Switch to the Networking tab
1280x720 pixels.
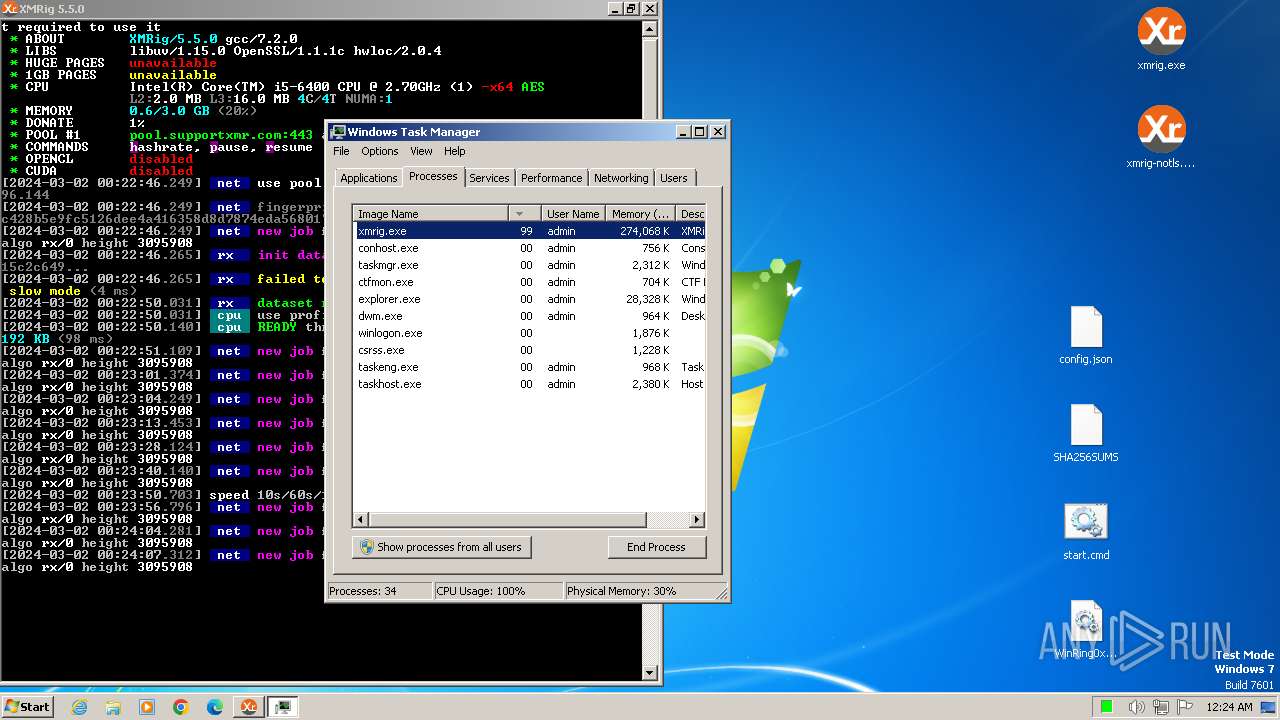(x=621, y=178)
